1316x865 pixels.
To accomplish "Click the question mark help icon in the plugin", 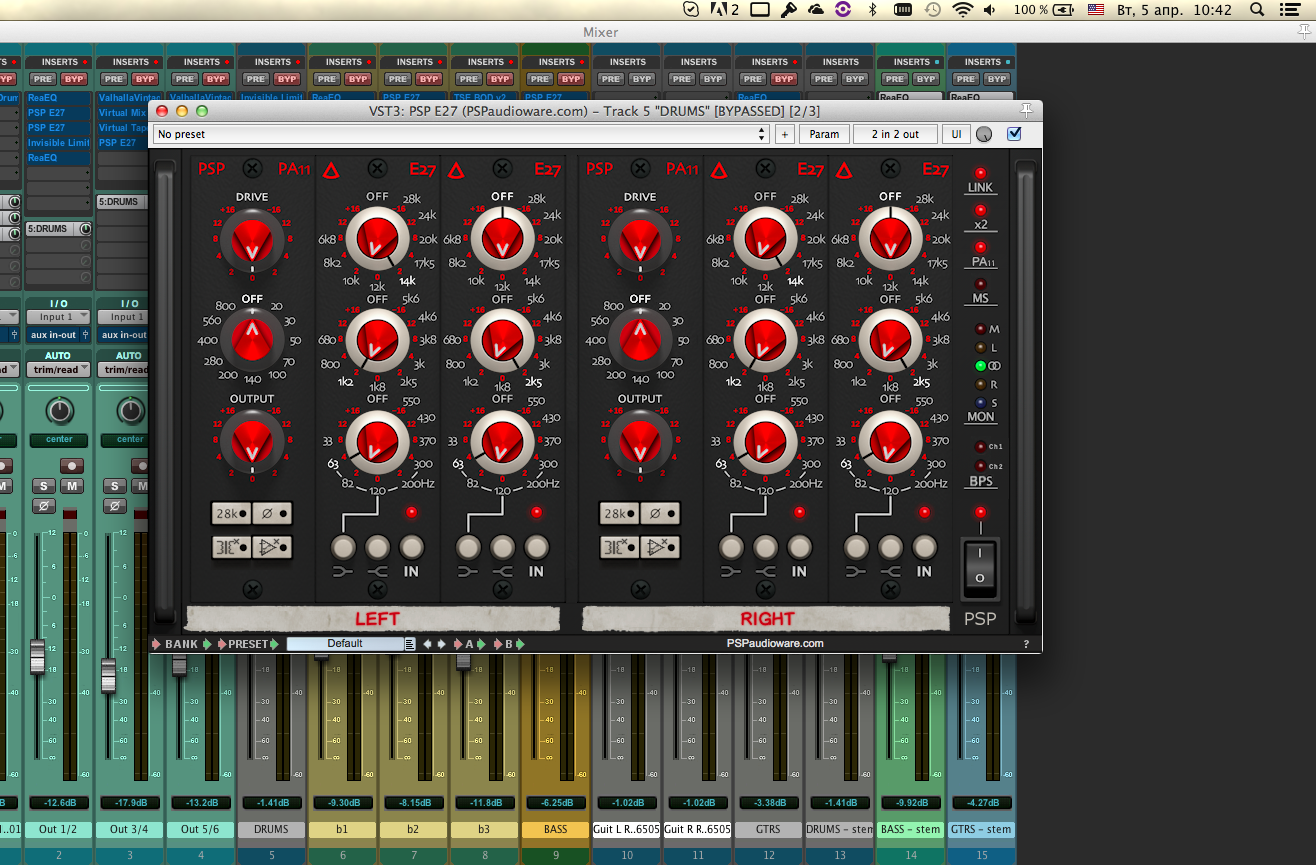I will pos(1025,645).
